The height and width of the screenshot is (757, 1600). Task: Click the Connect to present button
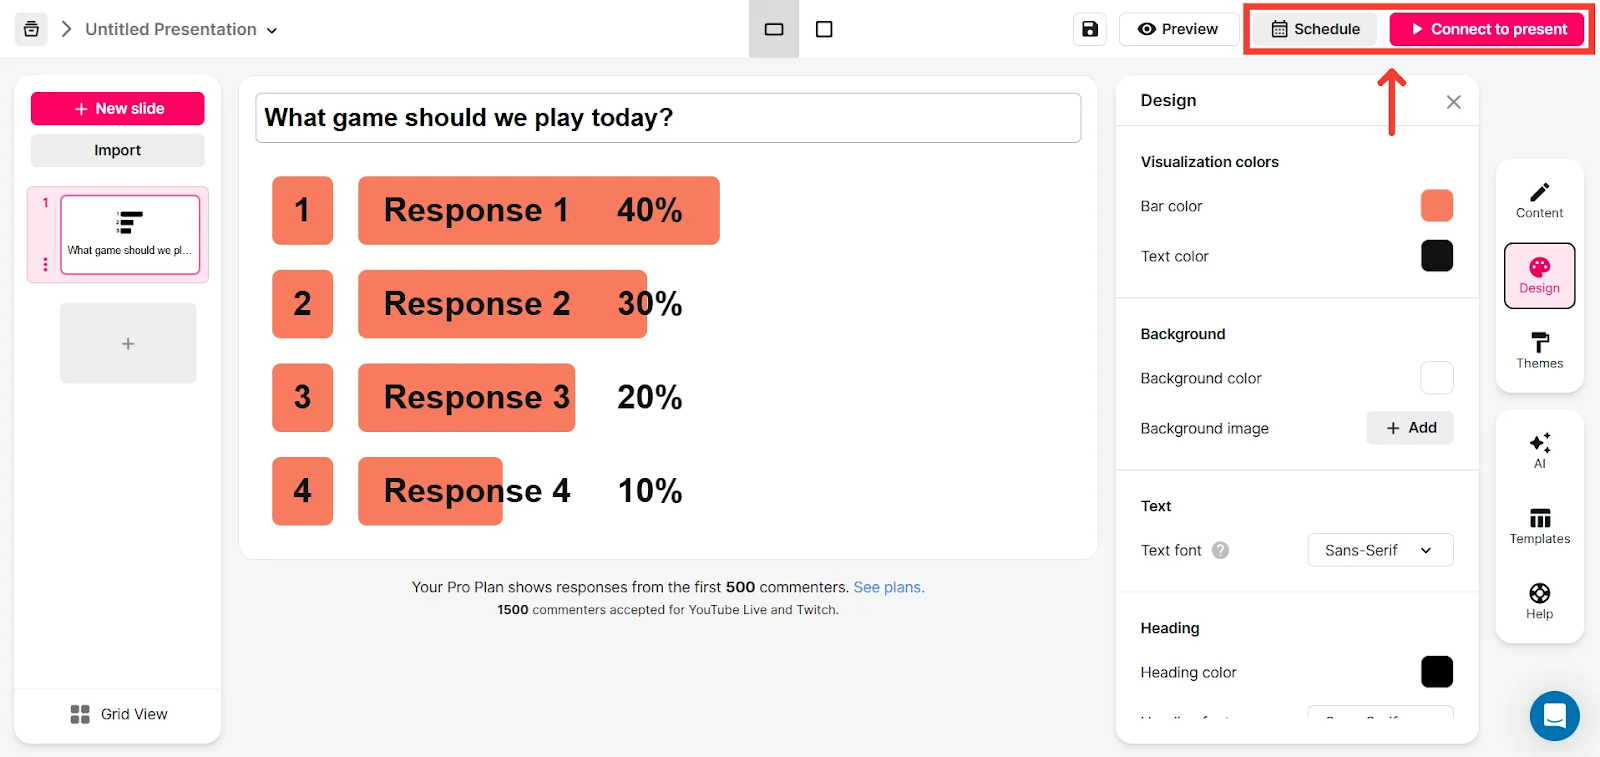pos(1487,29)
